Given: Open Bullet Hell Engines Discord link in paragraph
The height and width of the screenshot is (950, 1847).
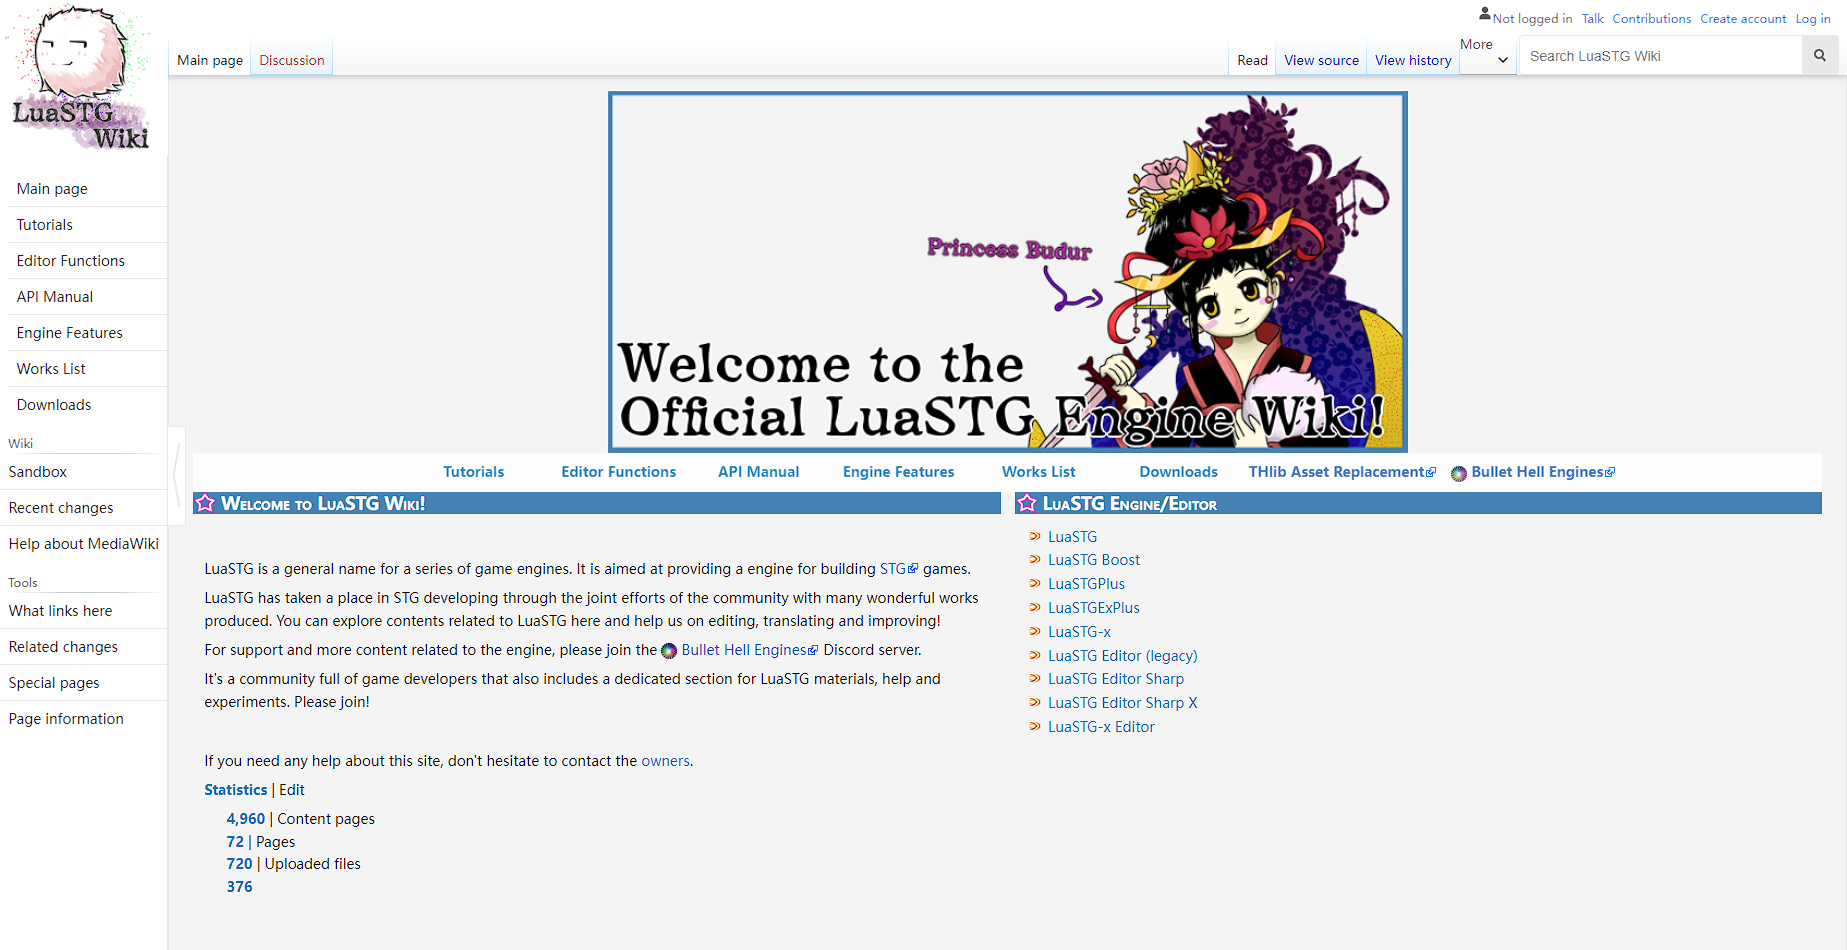Looking at the screenshot, I should coord(750,650).
